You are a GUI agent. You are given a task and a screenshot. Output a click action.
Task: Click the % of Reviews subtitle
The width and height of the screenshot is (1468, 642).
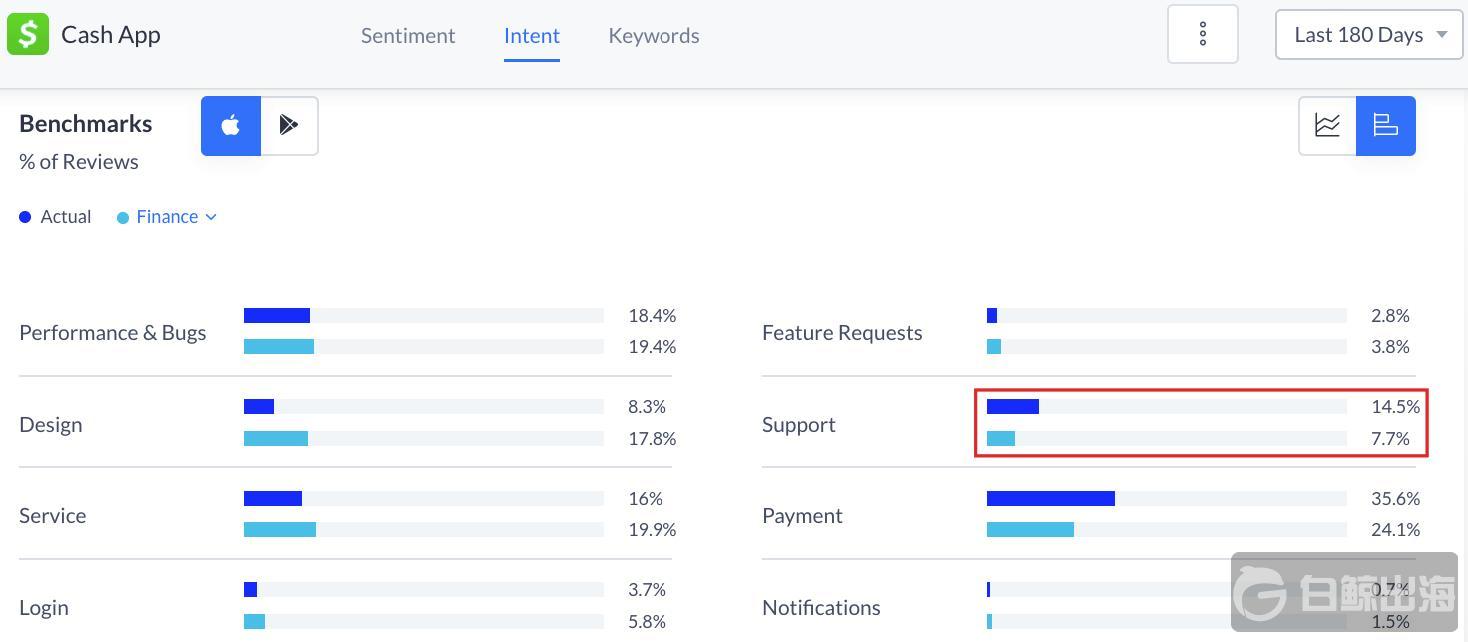coord(79,162)
